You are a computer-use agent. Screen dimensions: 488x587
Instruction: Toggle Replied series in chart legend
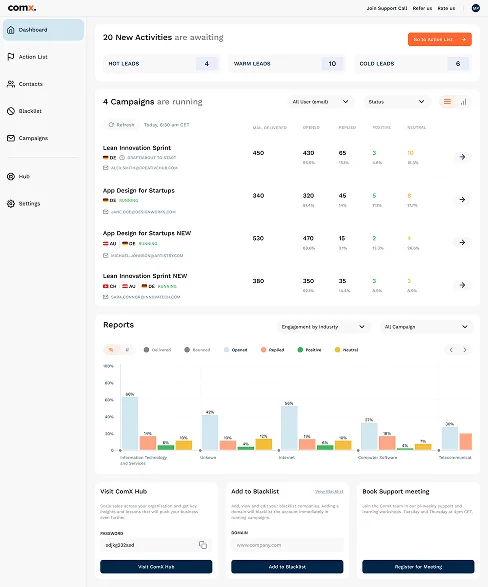(x=272, y=350)
